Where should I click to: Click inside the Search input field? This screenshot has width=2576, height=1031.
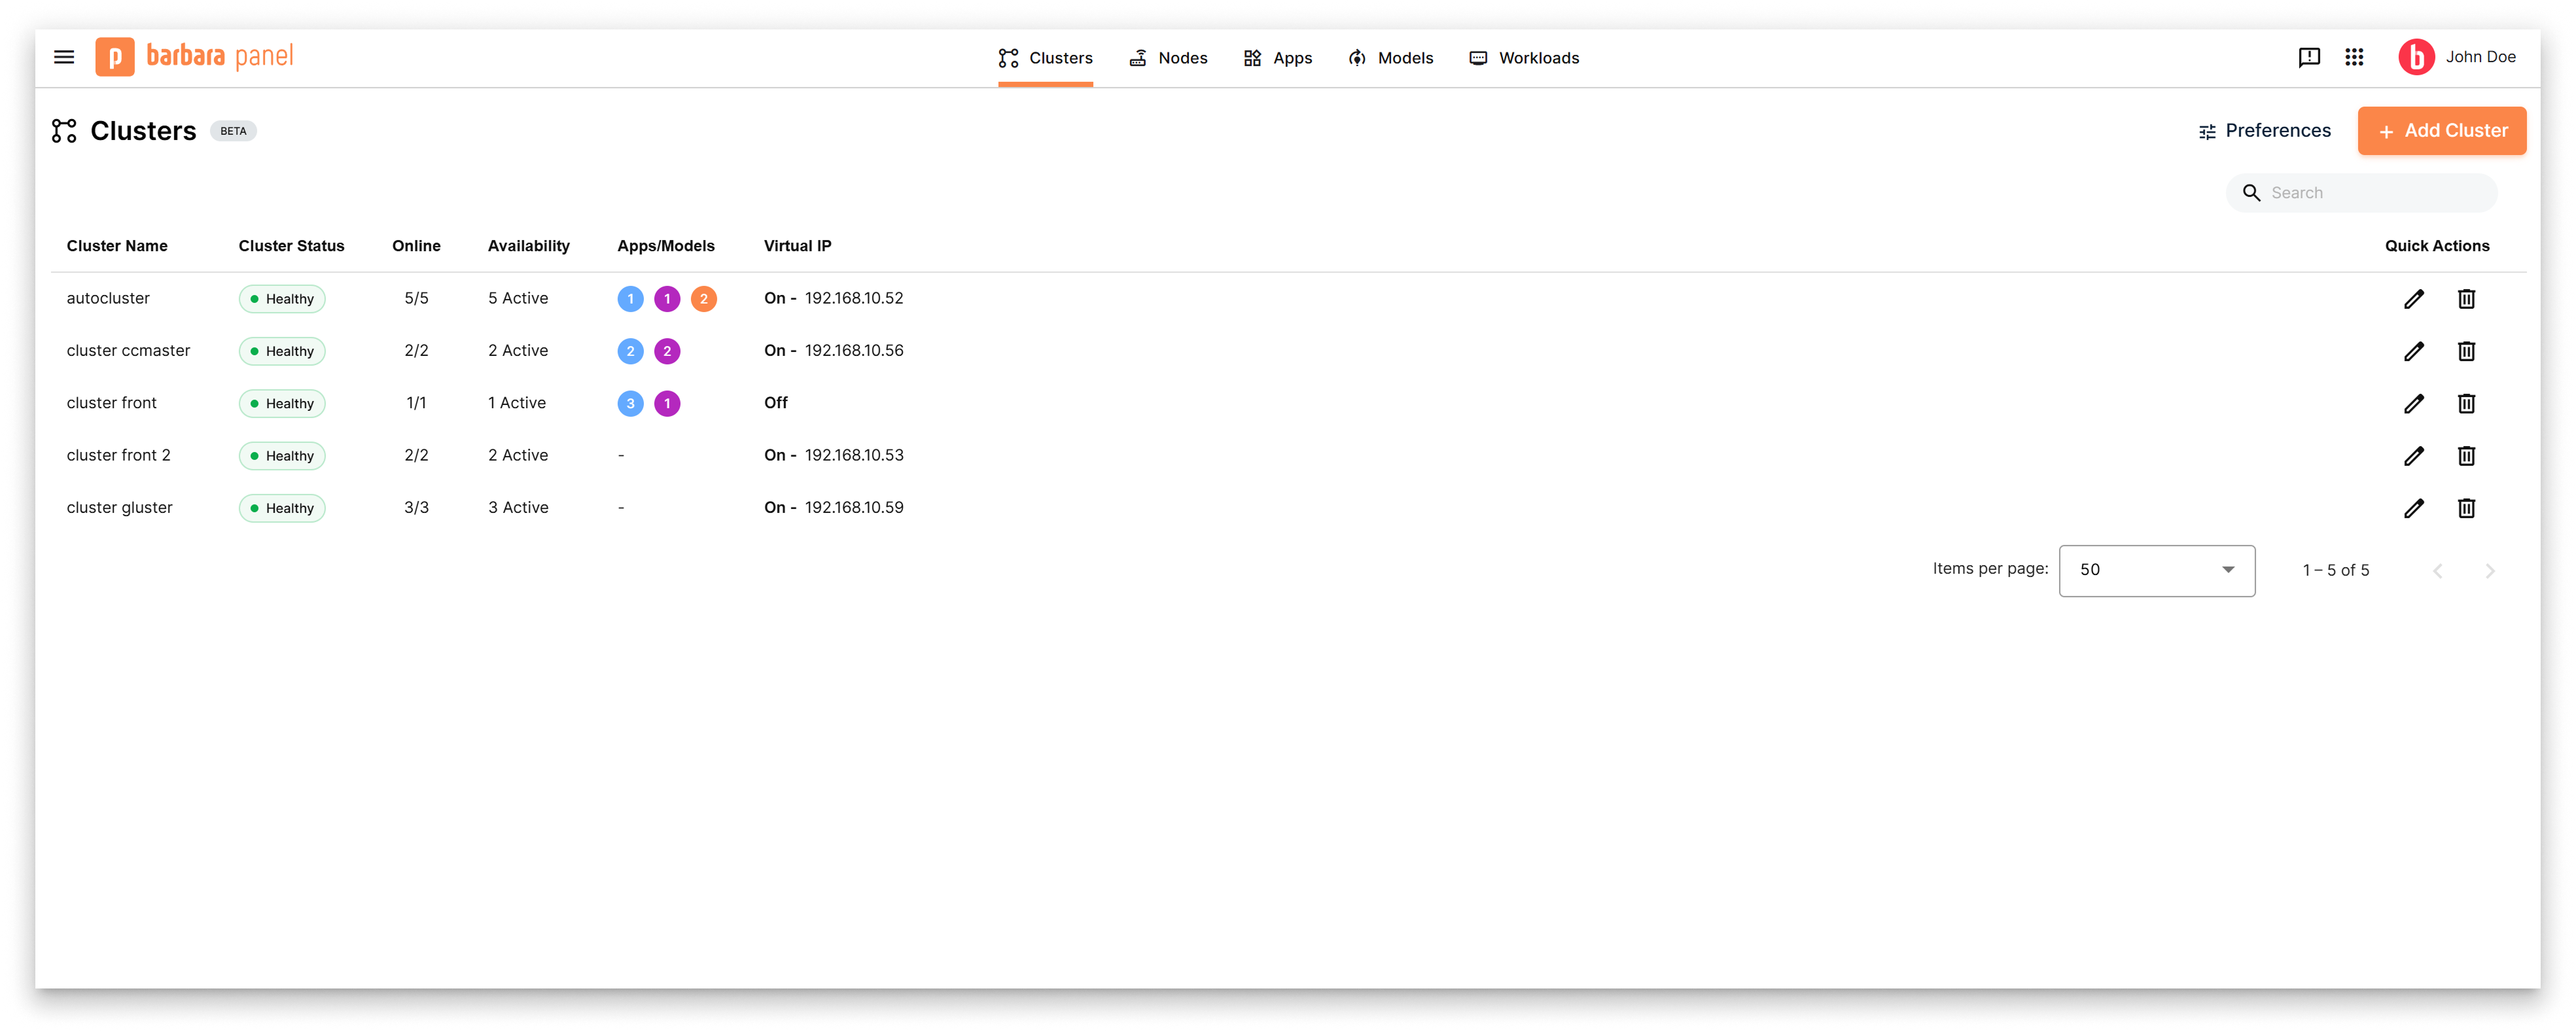click(x=2370, y=192)
